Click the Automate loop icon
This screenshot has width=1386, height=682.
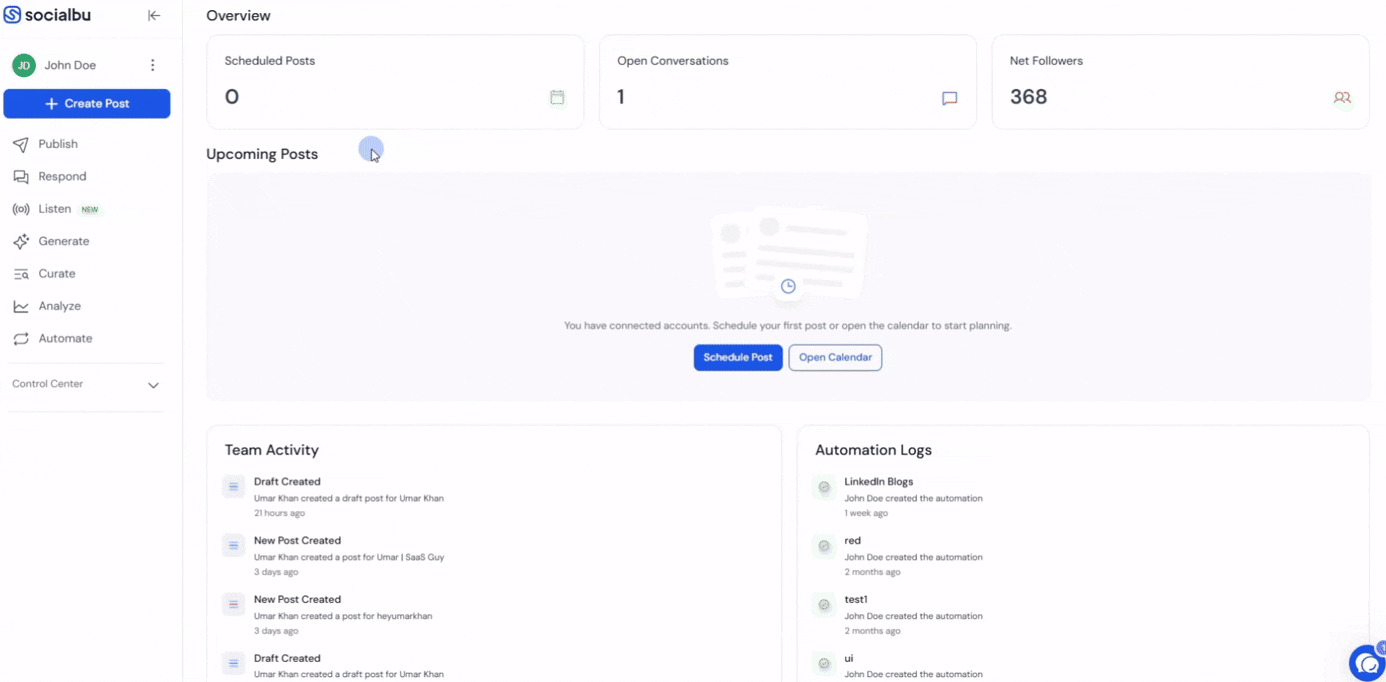[x=21, y=339]
